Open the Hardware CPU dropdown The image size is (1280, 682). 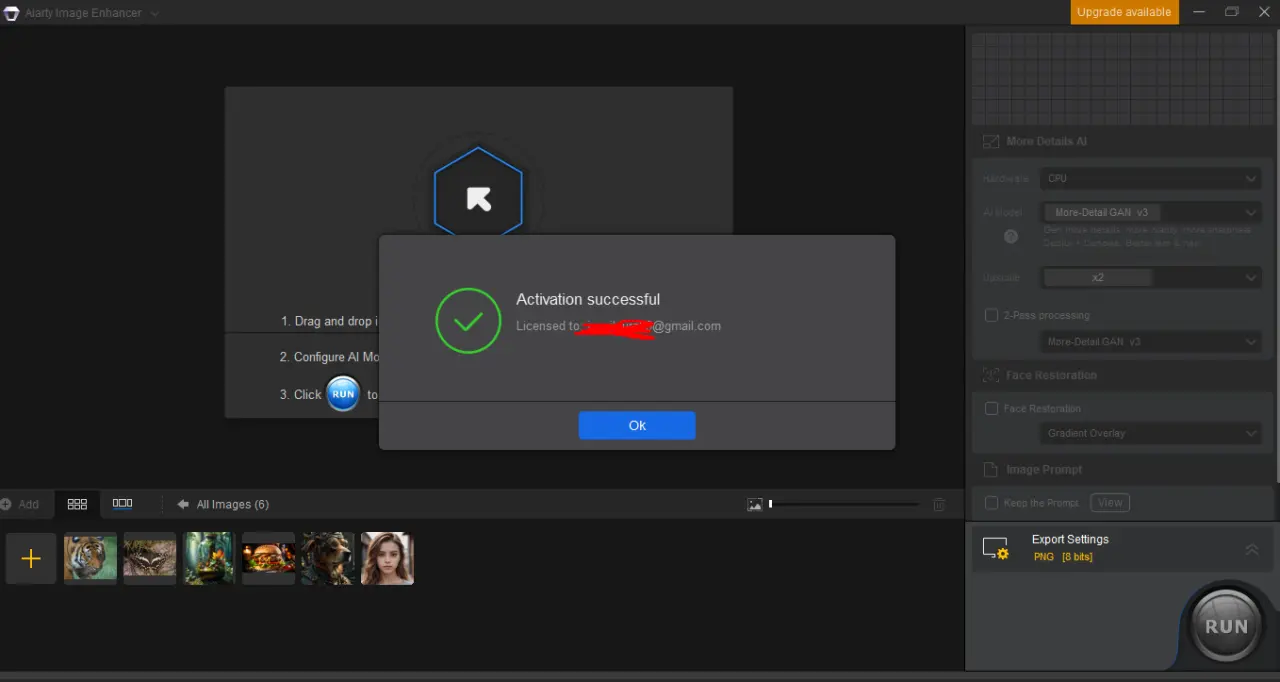pos(1151,178)
